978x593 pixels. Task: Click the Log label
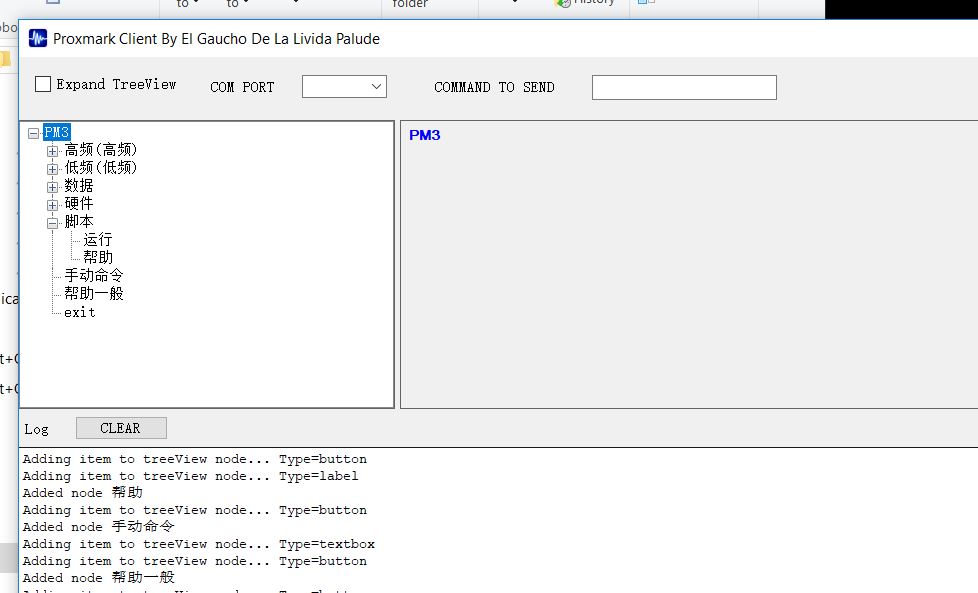pos(36,430)
